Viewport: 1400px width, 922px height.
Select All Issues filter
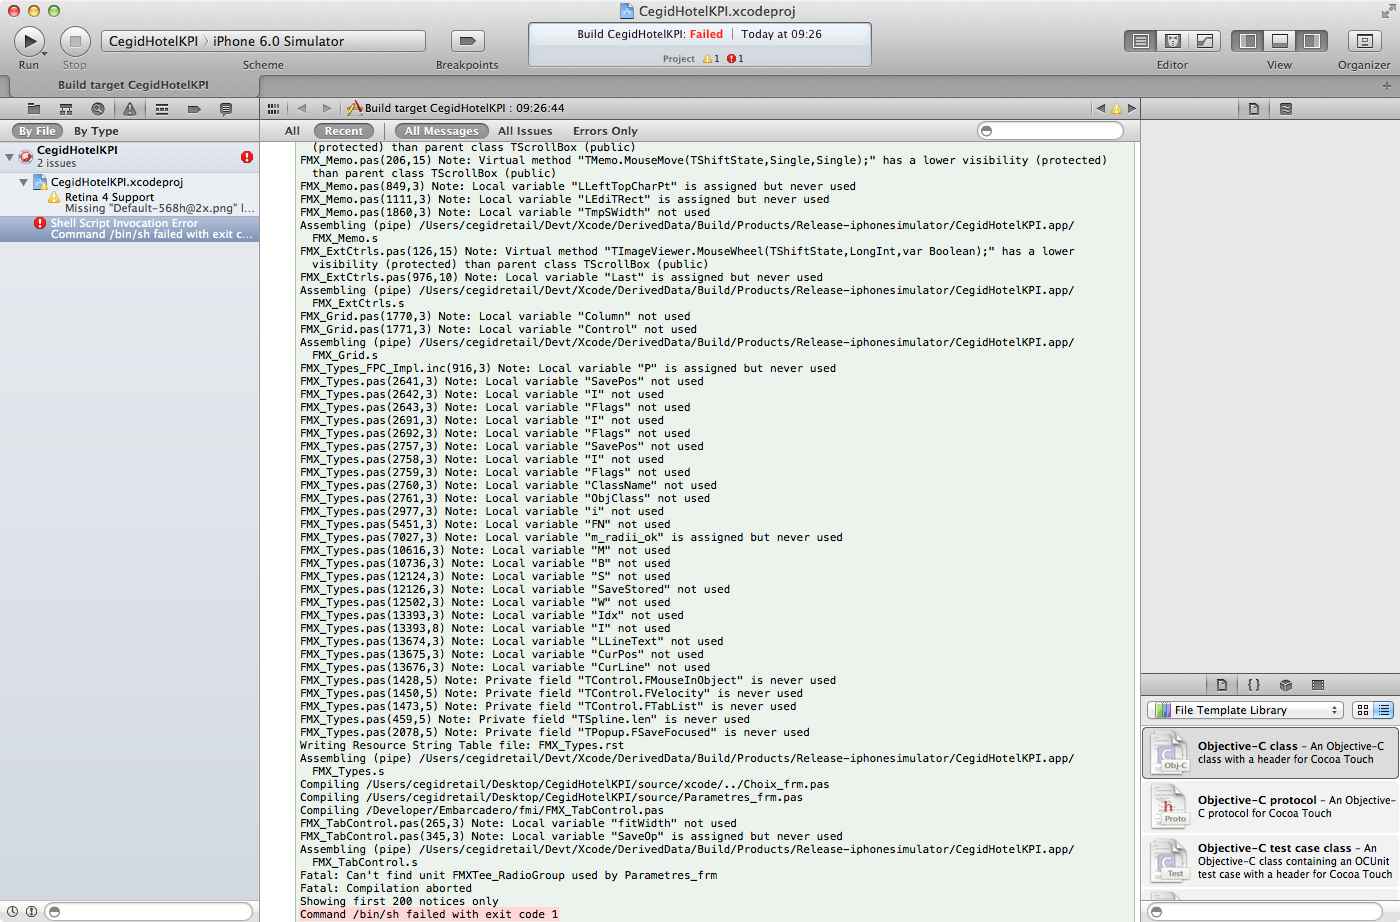coord(525,131)
